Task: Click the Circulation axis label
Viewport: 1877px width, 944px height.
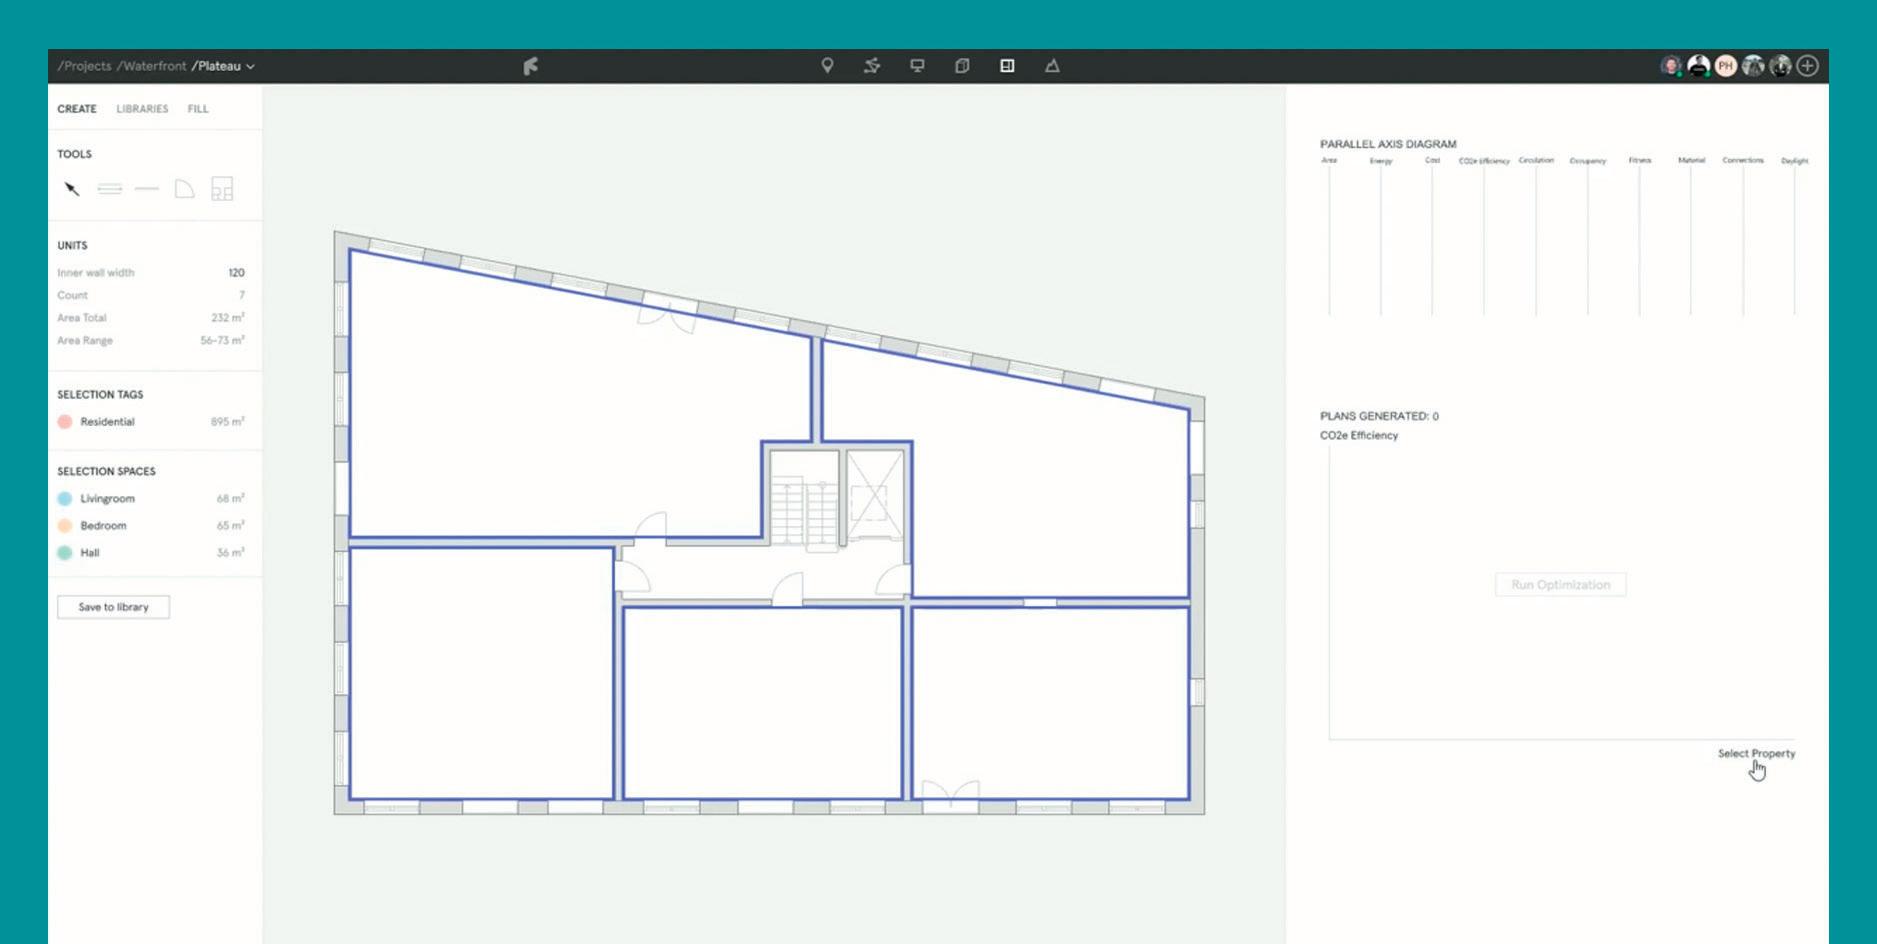Action: (x=1536, y=160)
